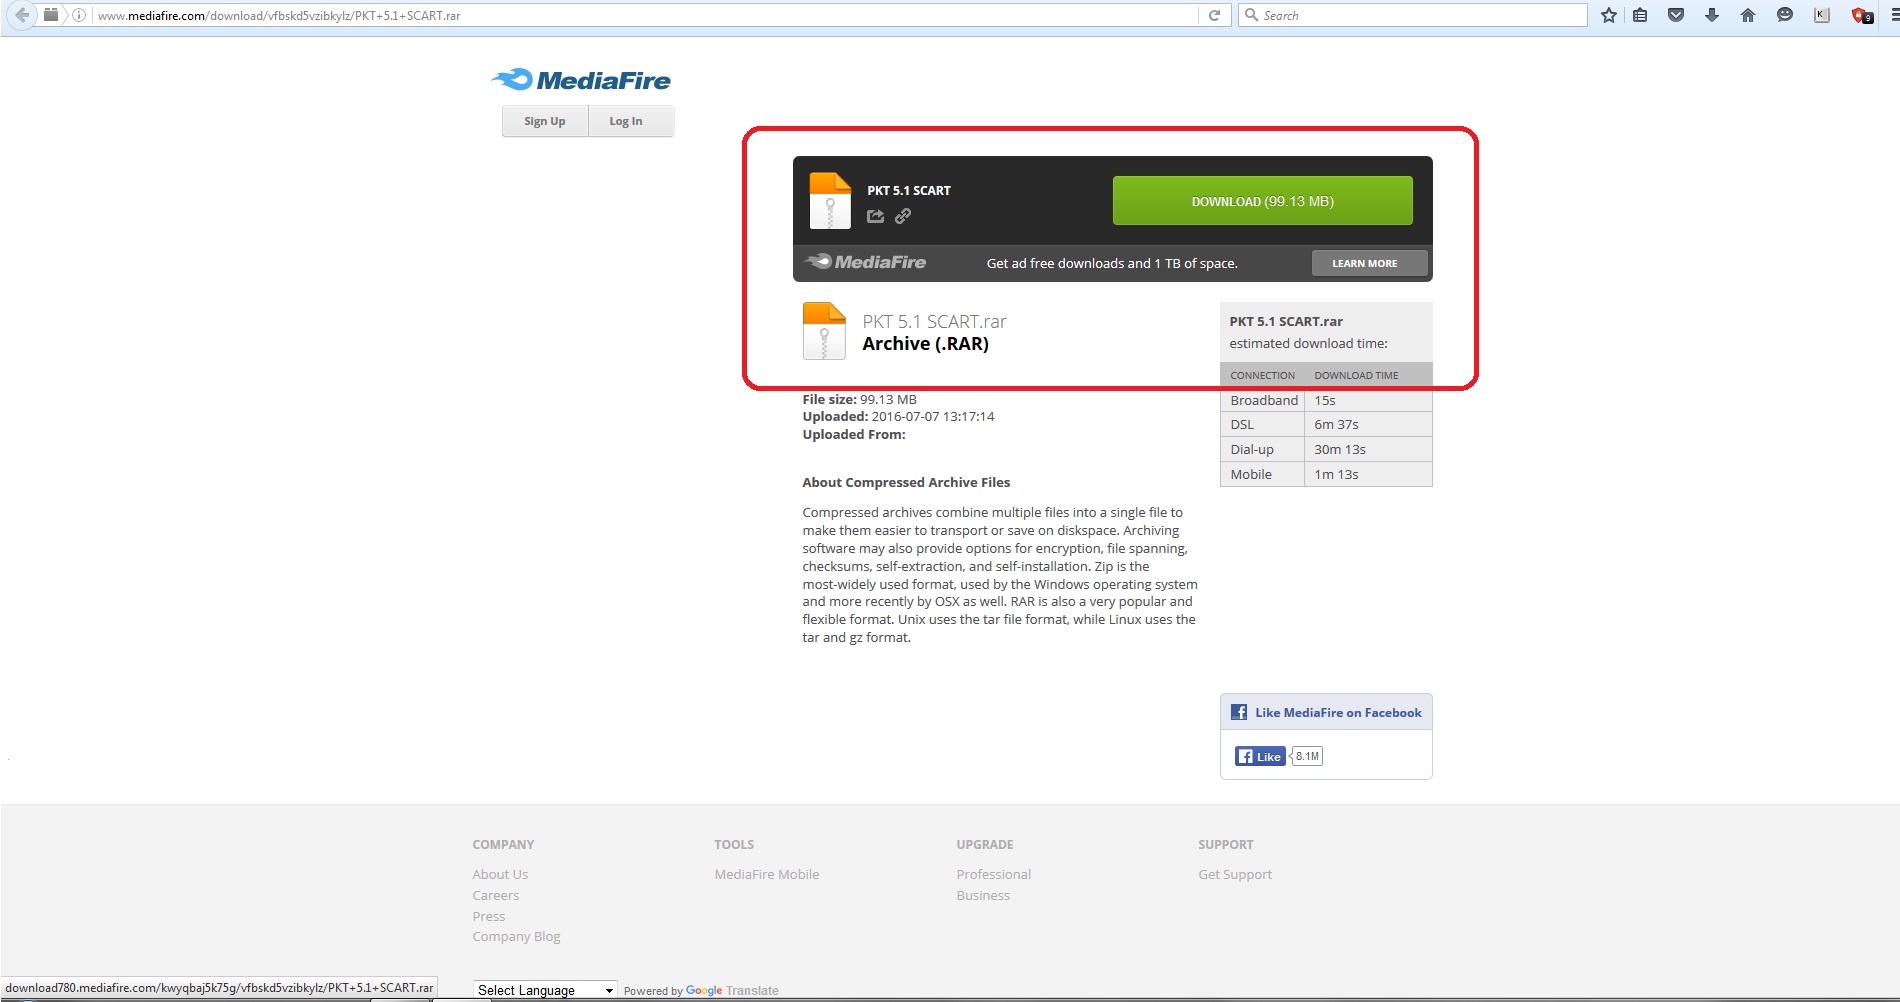Click the red shield blocker icon
Viewport: 1900px width, 1002px height.
point(1861,15)
